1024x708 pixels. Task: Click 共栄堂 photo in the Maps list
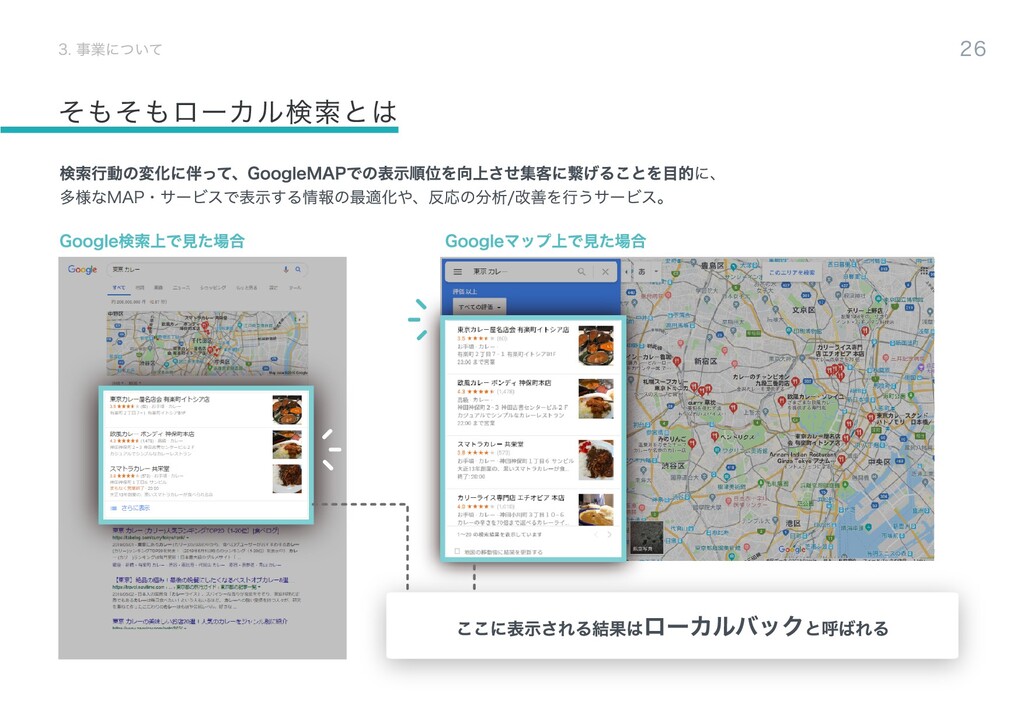click(x=596, y=460)
